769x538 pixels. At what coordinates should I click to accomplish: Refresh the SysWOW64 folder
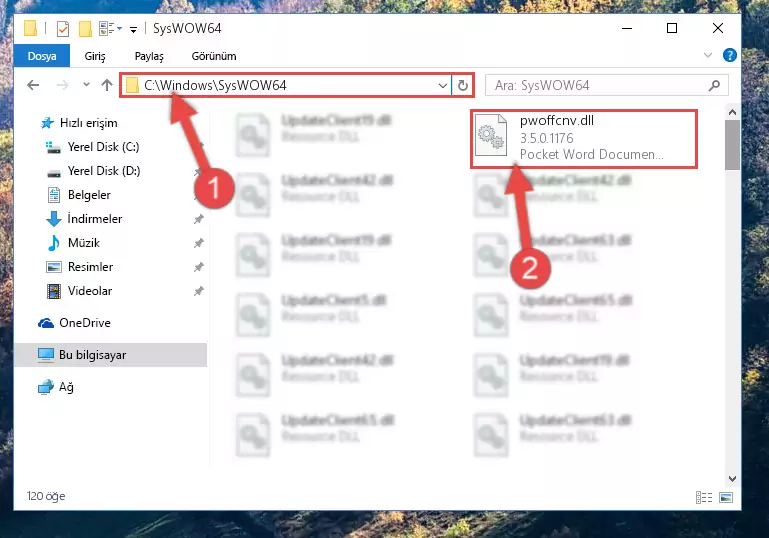(x=462, y=85)
